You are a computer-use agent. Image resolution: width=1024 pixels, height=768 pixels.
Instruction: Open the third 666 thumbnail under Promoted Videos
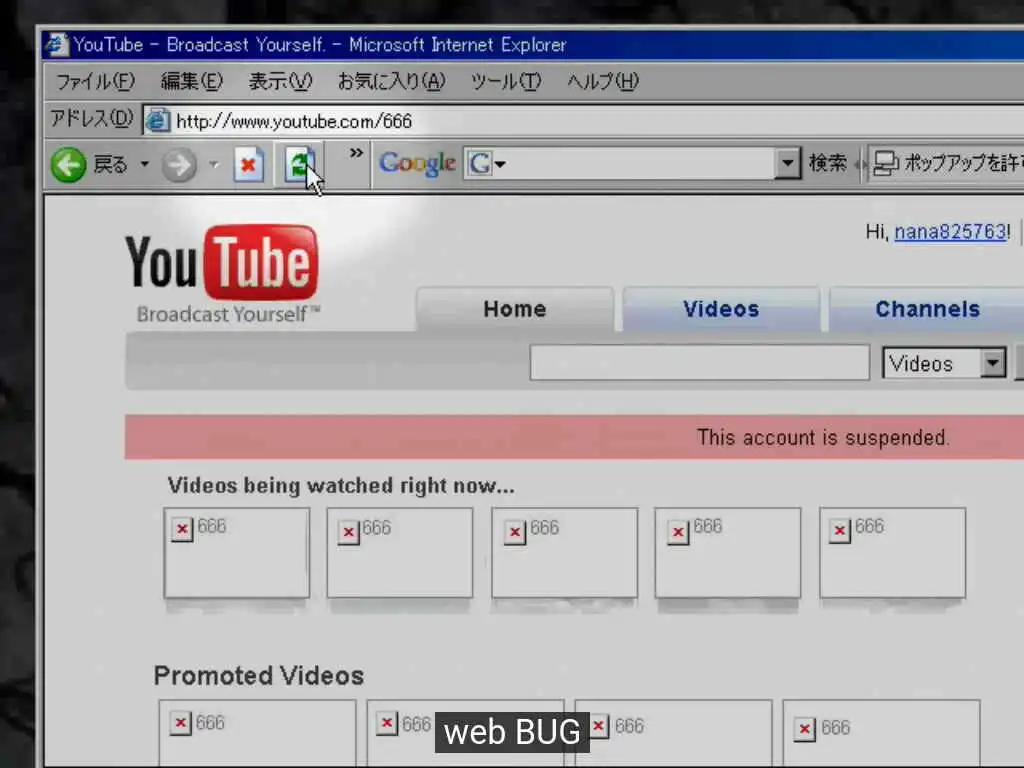(x=673, y=733)
